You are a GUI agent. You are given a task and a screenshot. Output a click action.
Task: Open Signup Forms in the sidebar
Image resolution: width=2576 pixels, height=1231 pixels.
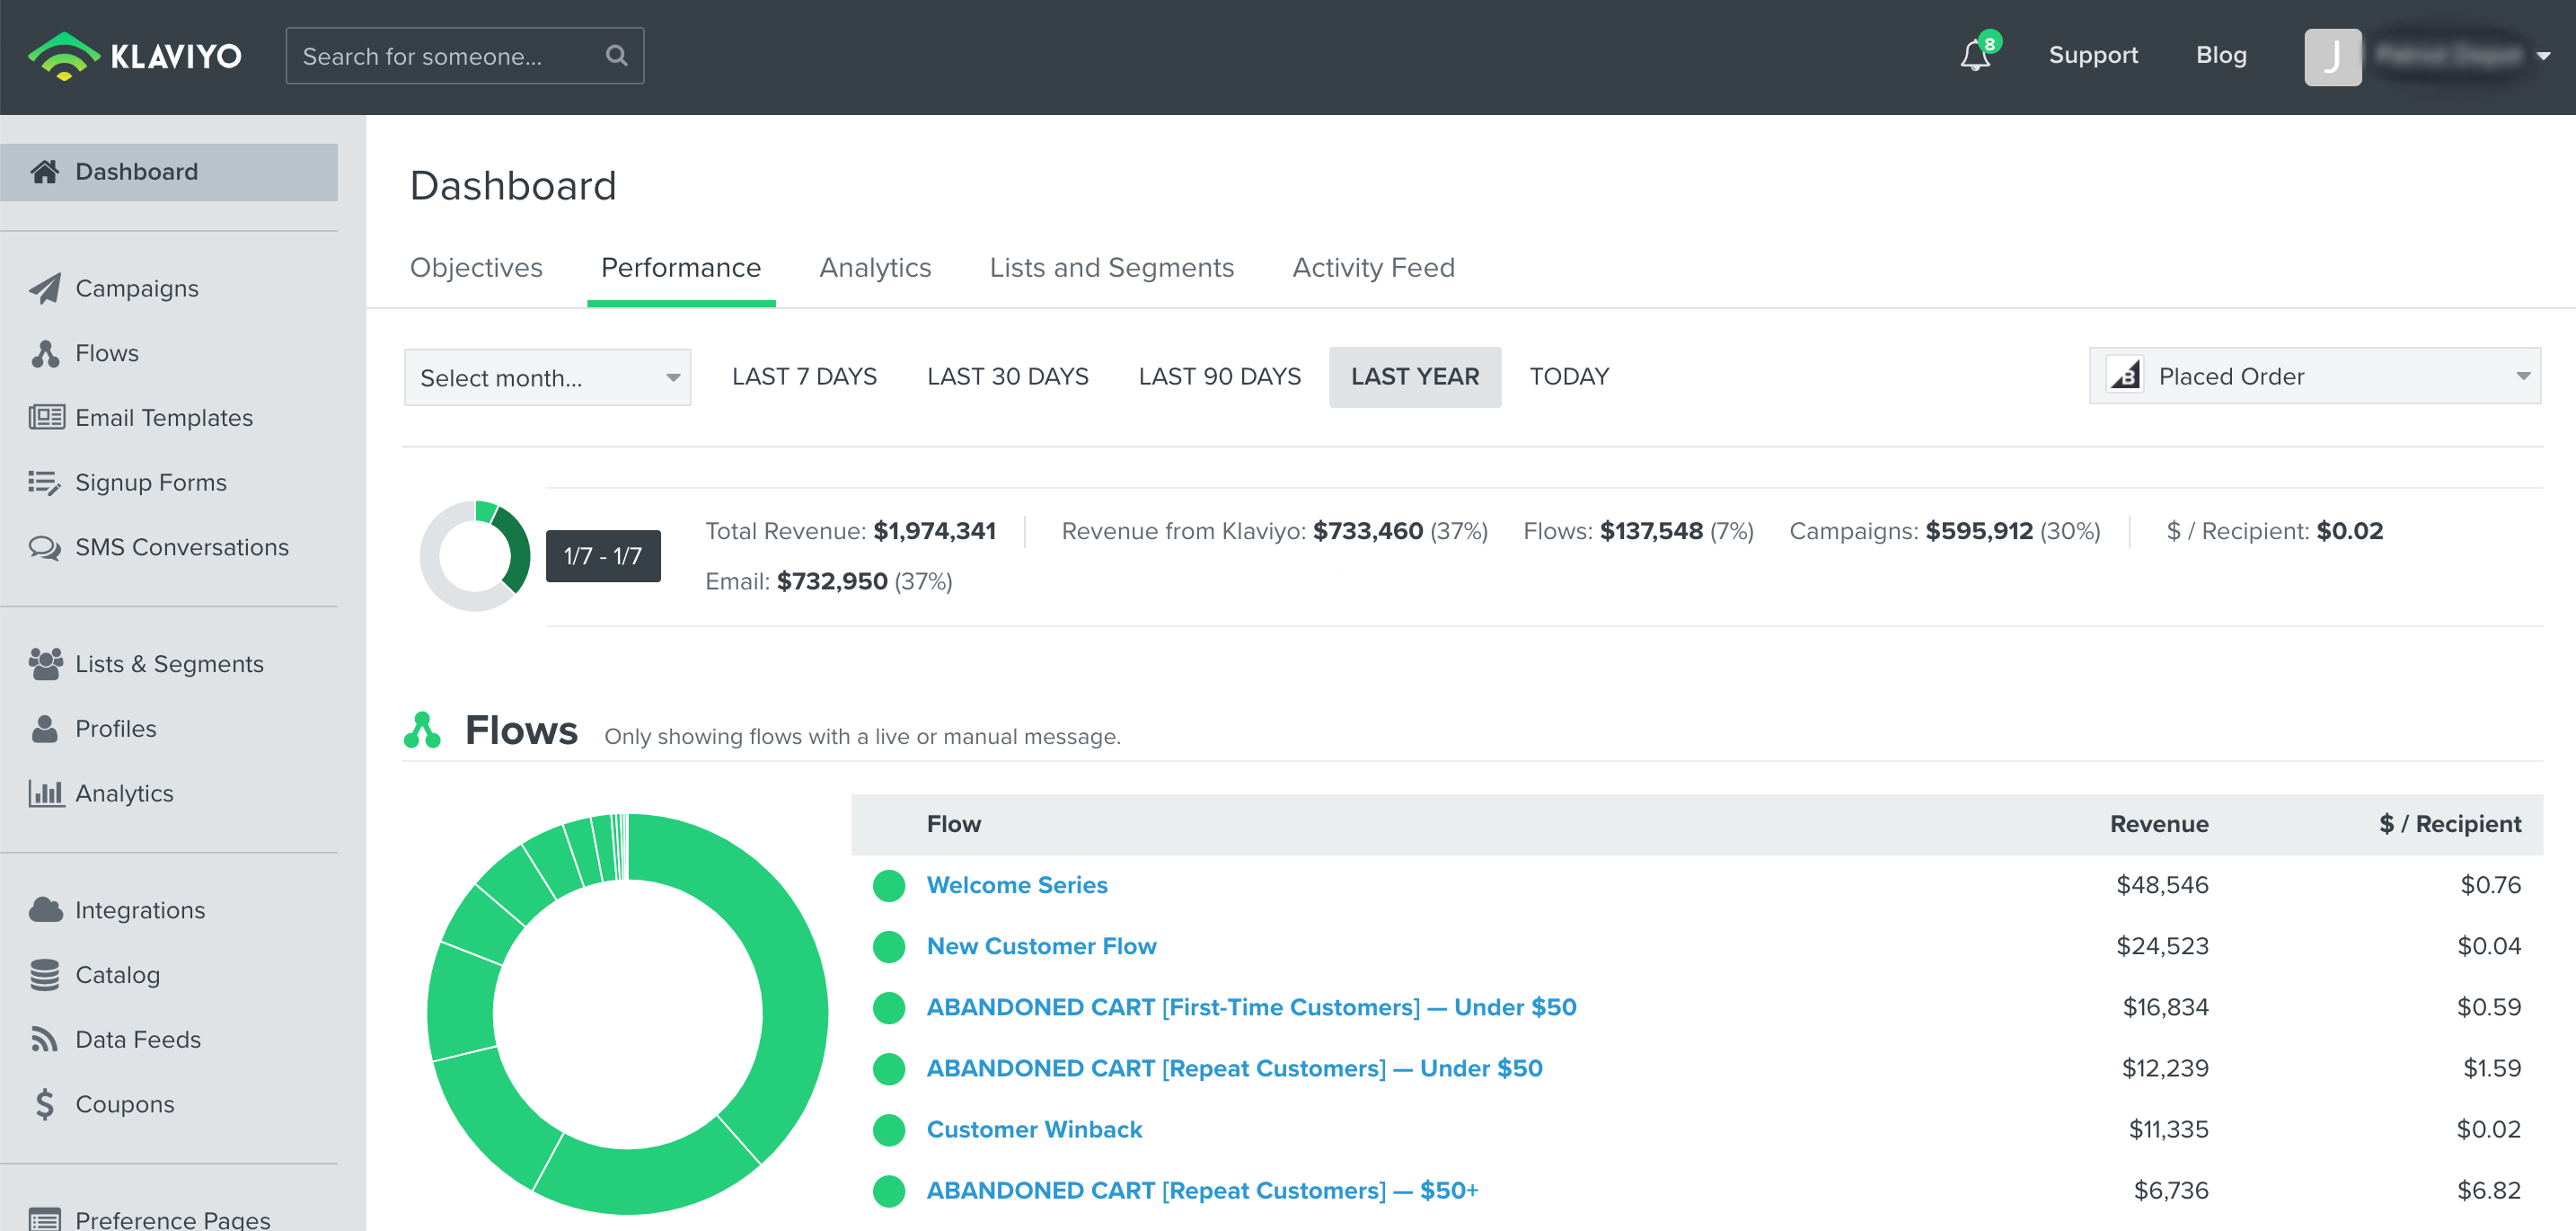pos(151,482)
